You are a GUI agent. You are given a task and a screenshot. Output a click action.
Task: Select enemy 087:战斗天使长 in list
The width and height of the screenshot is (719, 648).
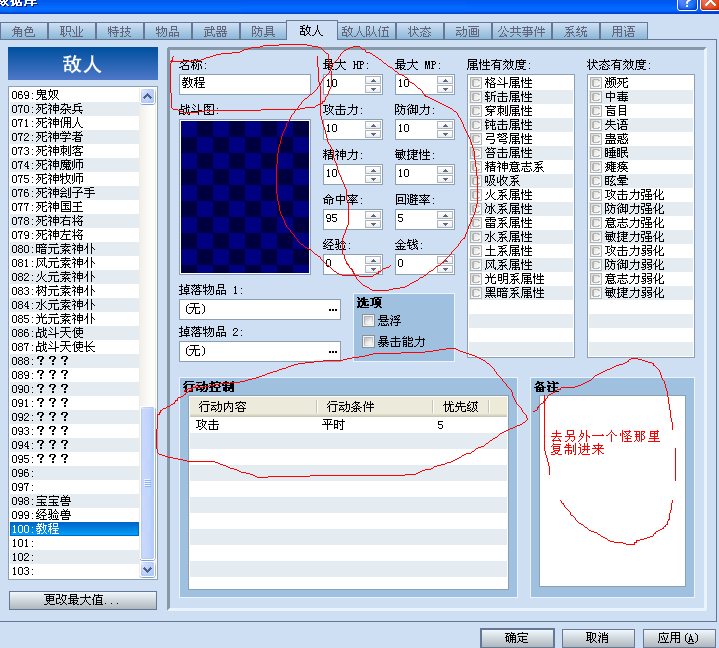click(x=74, y=347)
